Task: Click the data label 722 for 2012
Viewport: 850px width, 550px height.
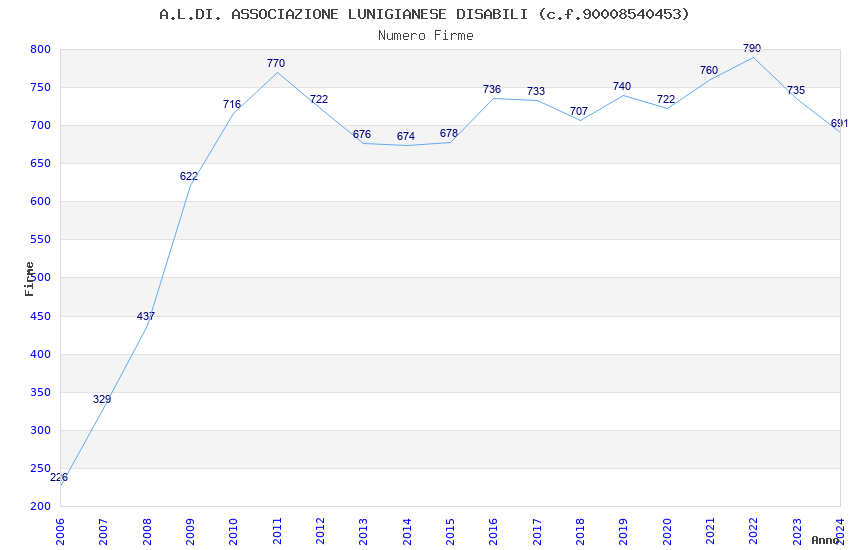Action: [319, 99]
